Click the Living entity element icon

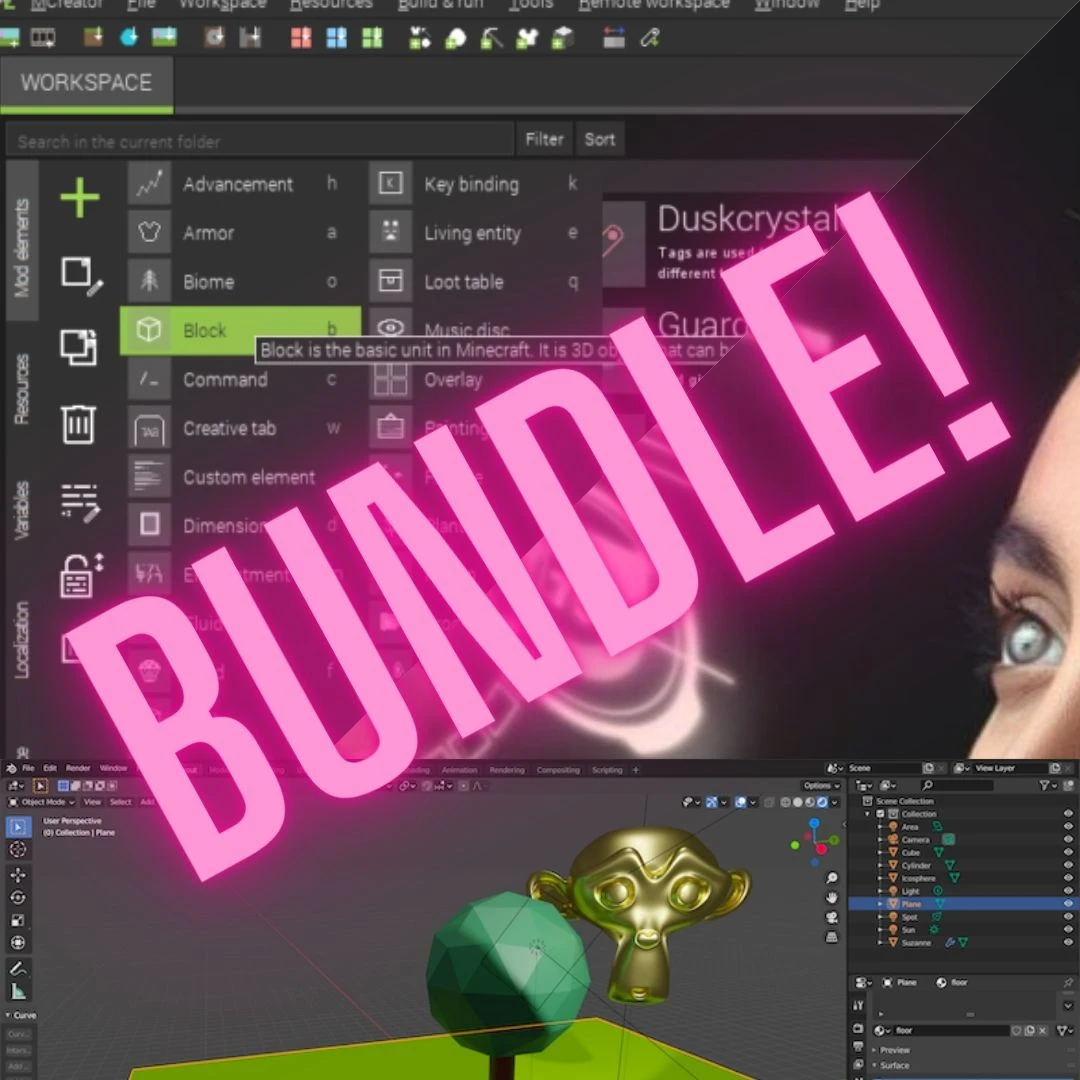(x=390, y=233)
